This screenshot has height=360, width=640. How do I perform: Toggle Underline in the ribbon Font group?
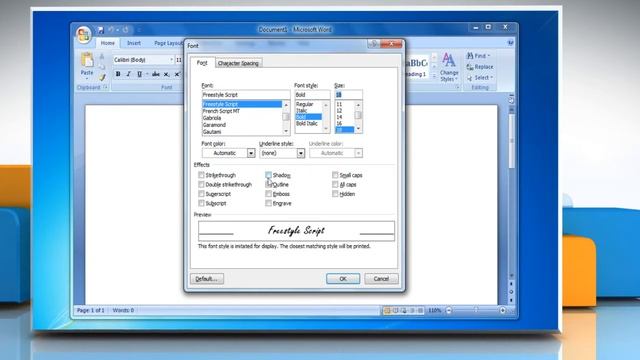point(139,74)
